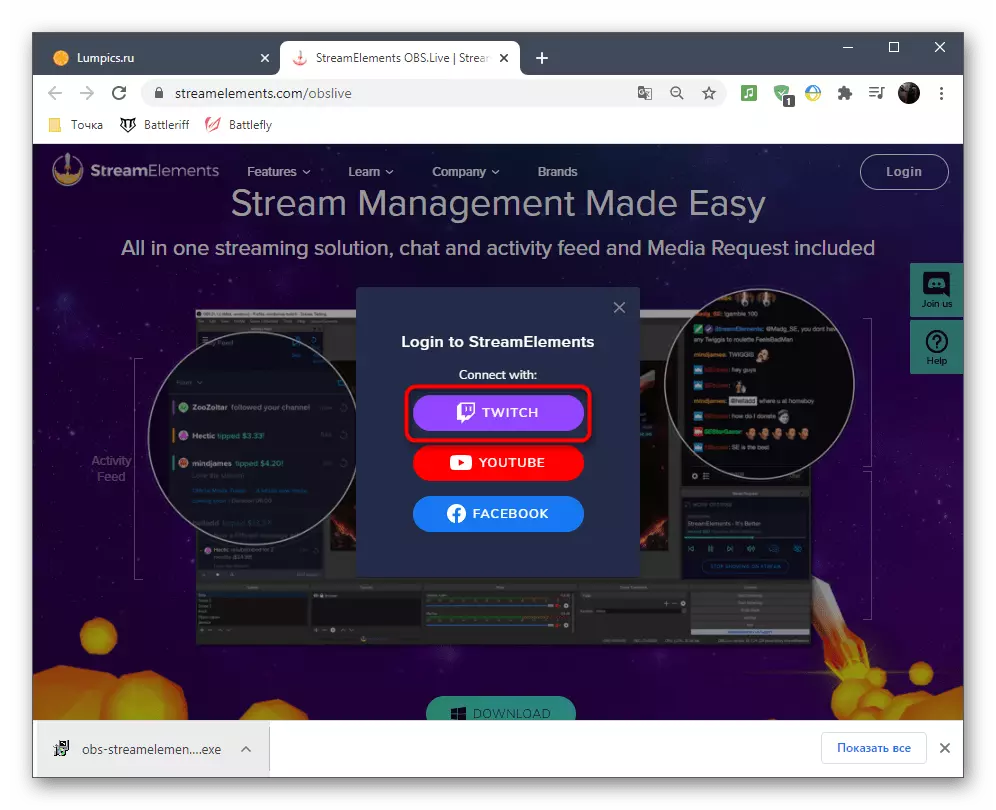
Task: Go forward to next page
Action: click(x=87, y=93)
